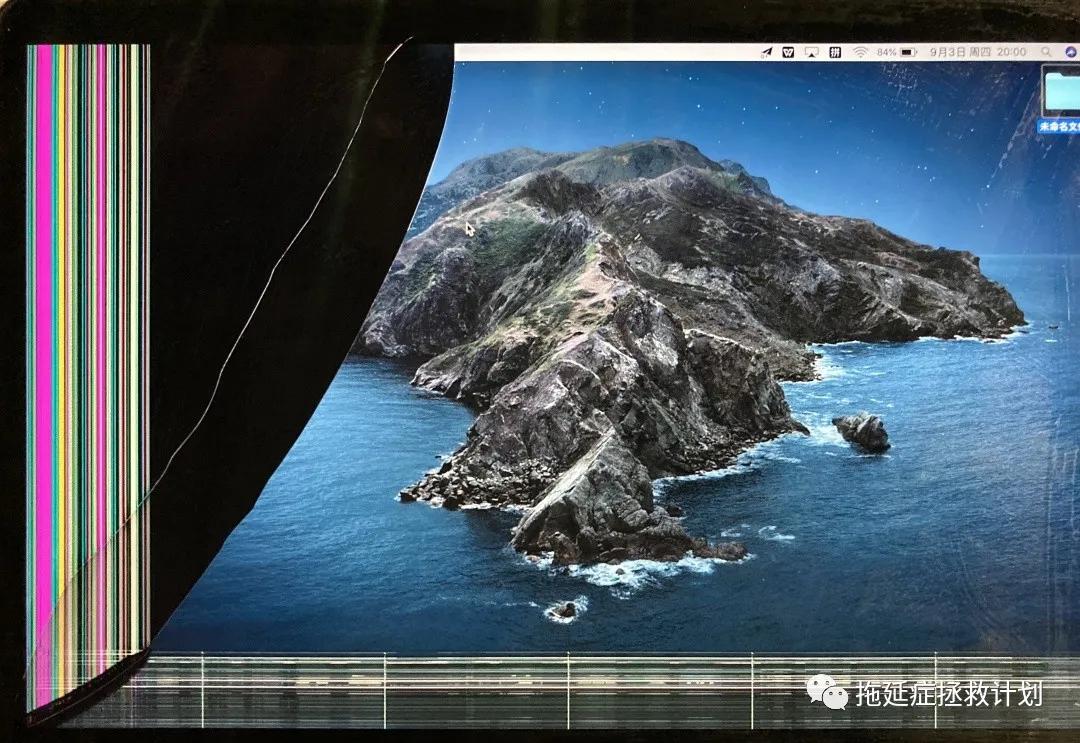Activate Siri from the menu bar icon
Screen dimensions: 1080x743
point(1072,52)
